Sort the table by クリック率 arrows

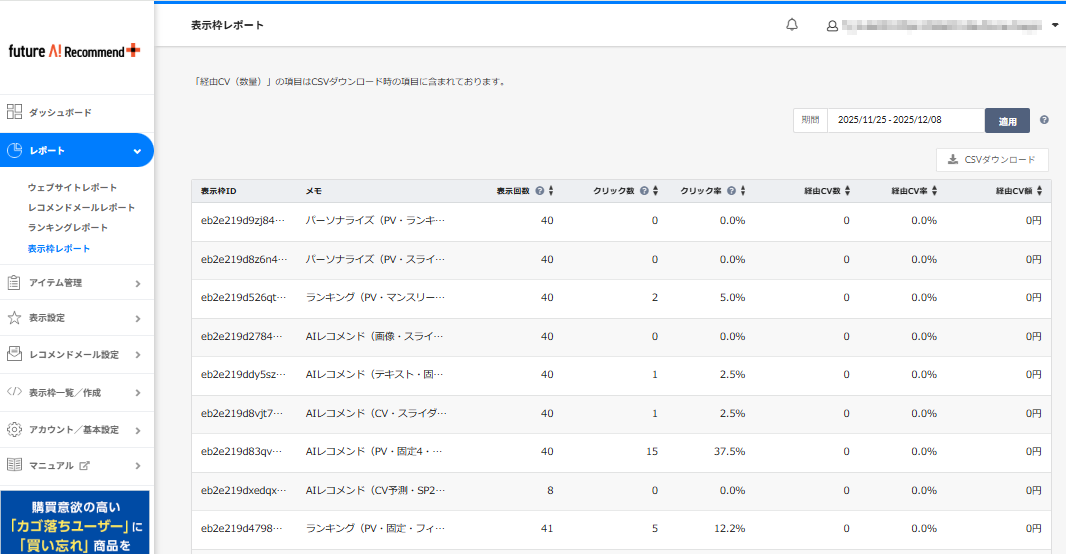tap(743, 191)
